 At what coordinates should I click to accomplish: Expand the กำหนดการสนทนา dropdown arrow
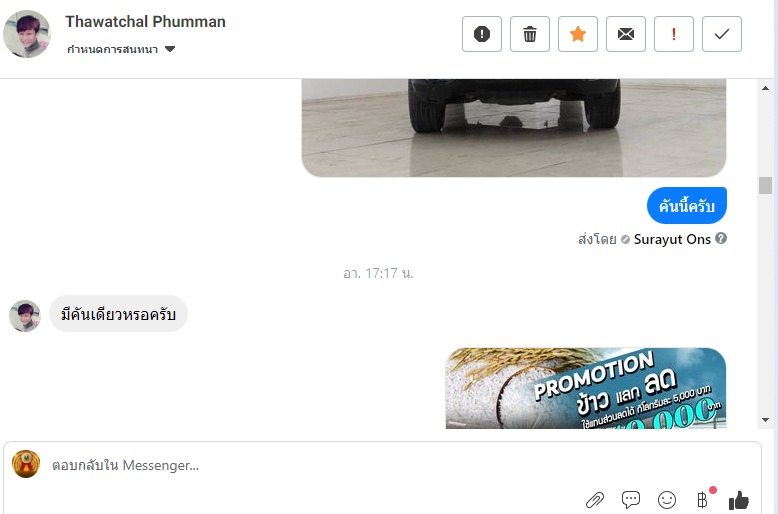coord(170,49)
